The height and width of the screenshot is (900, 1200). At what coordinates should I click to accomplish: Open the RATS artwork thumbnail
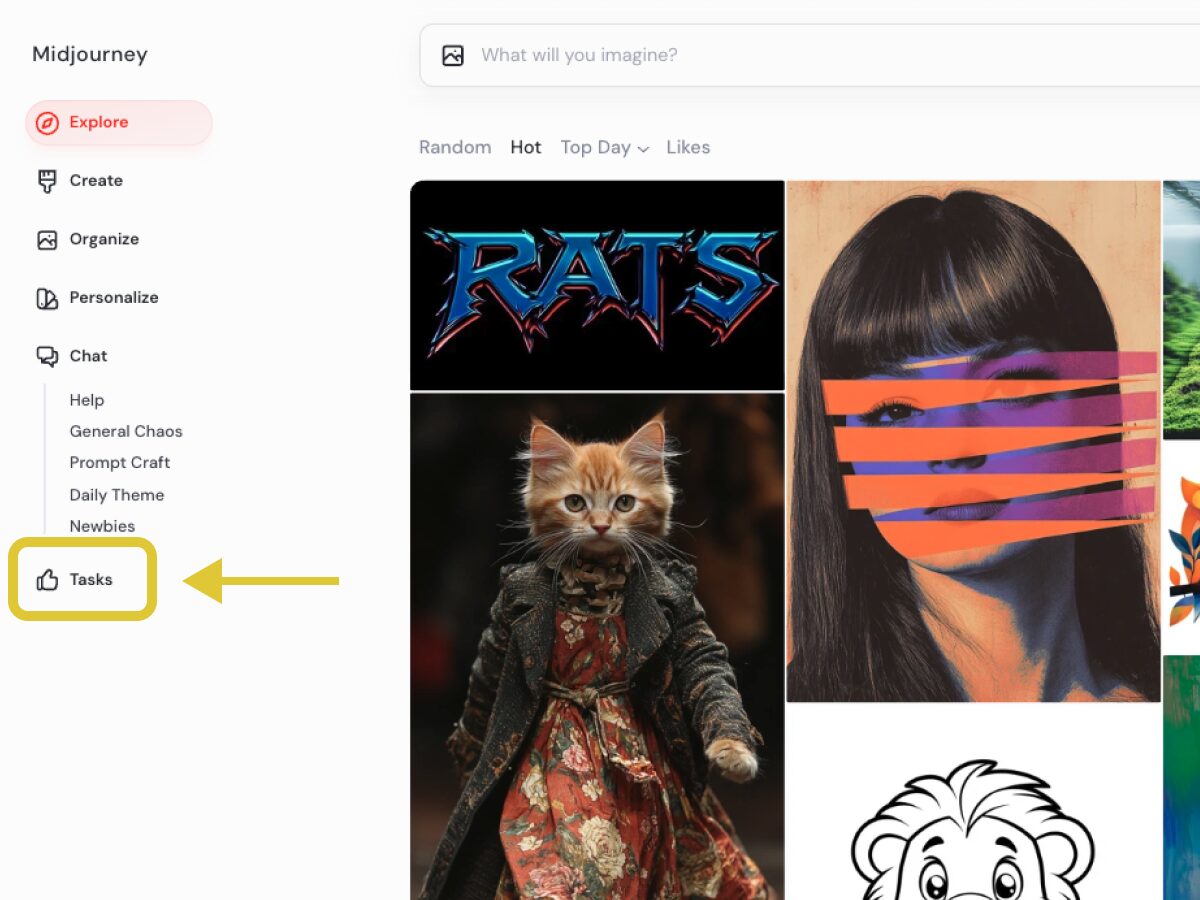(597, 284)
